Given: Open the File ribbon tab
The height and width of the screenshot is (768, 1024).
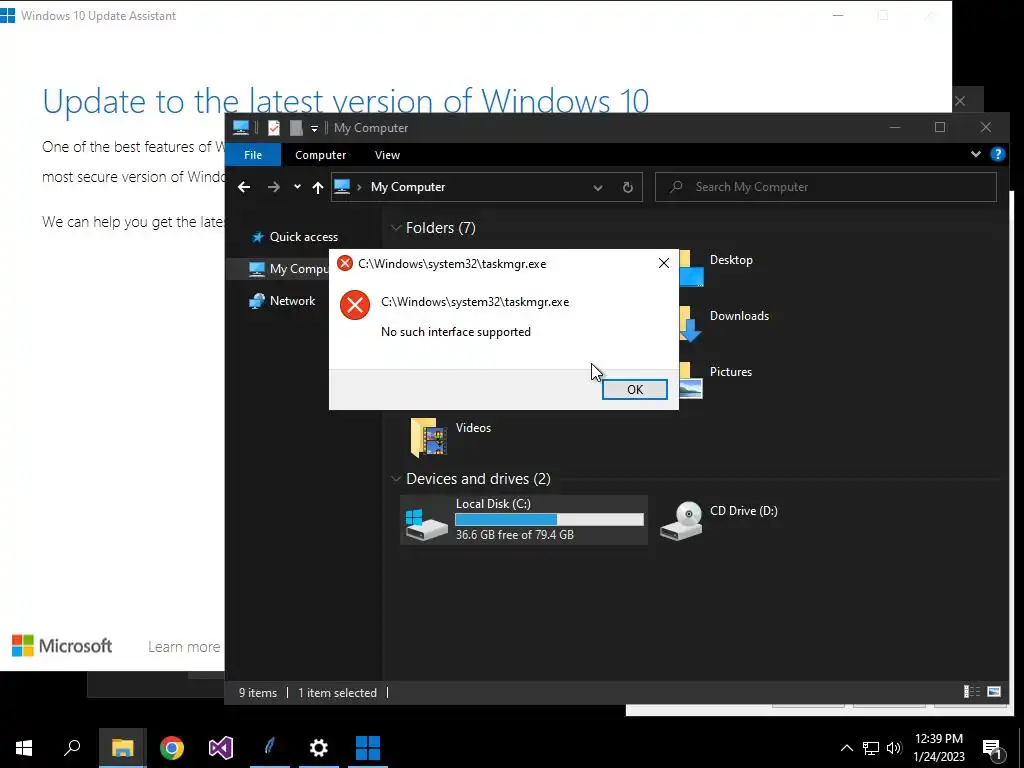Looking at the screenshot, I should 253,155.
